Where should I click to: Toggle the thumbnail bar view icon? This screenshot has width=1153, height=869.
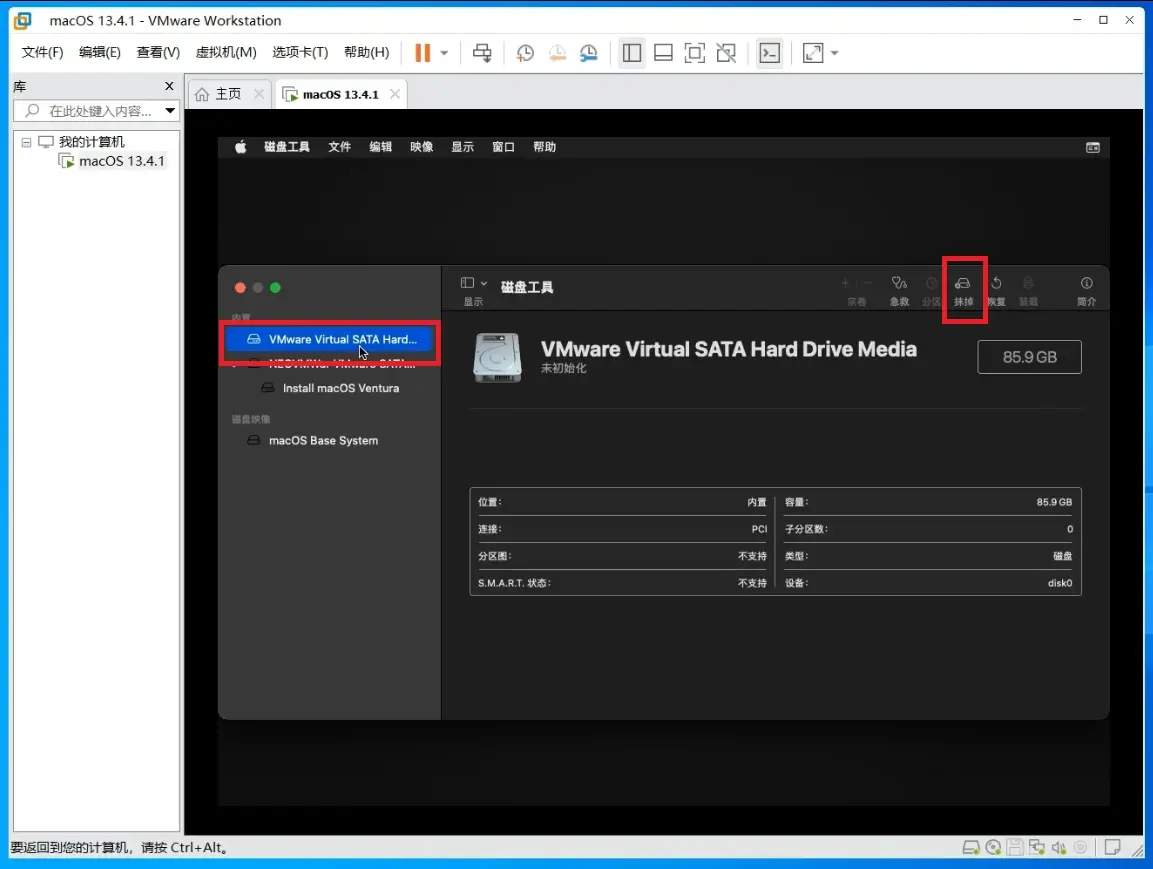point(663,53)
